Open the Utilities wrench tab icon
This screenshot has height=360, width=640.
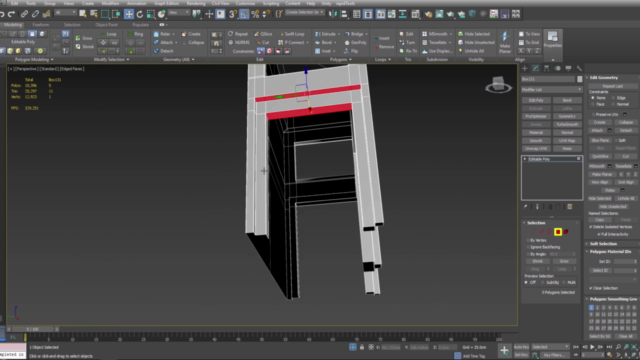click(579, 69)
